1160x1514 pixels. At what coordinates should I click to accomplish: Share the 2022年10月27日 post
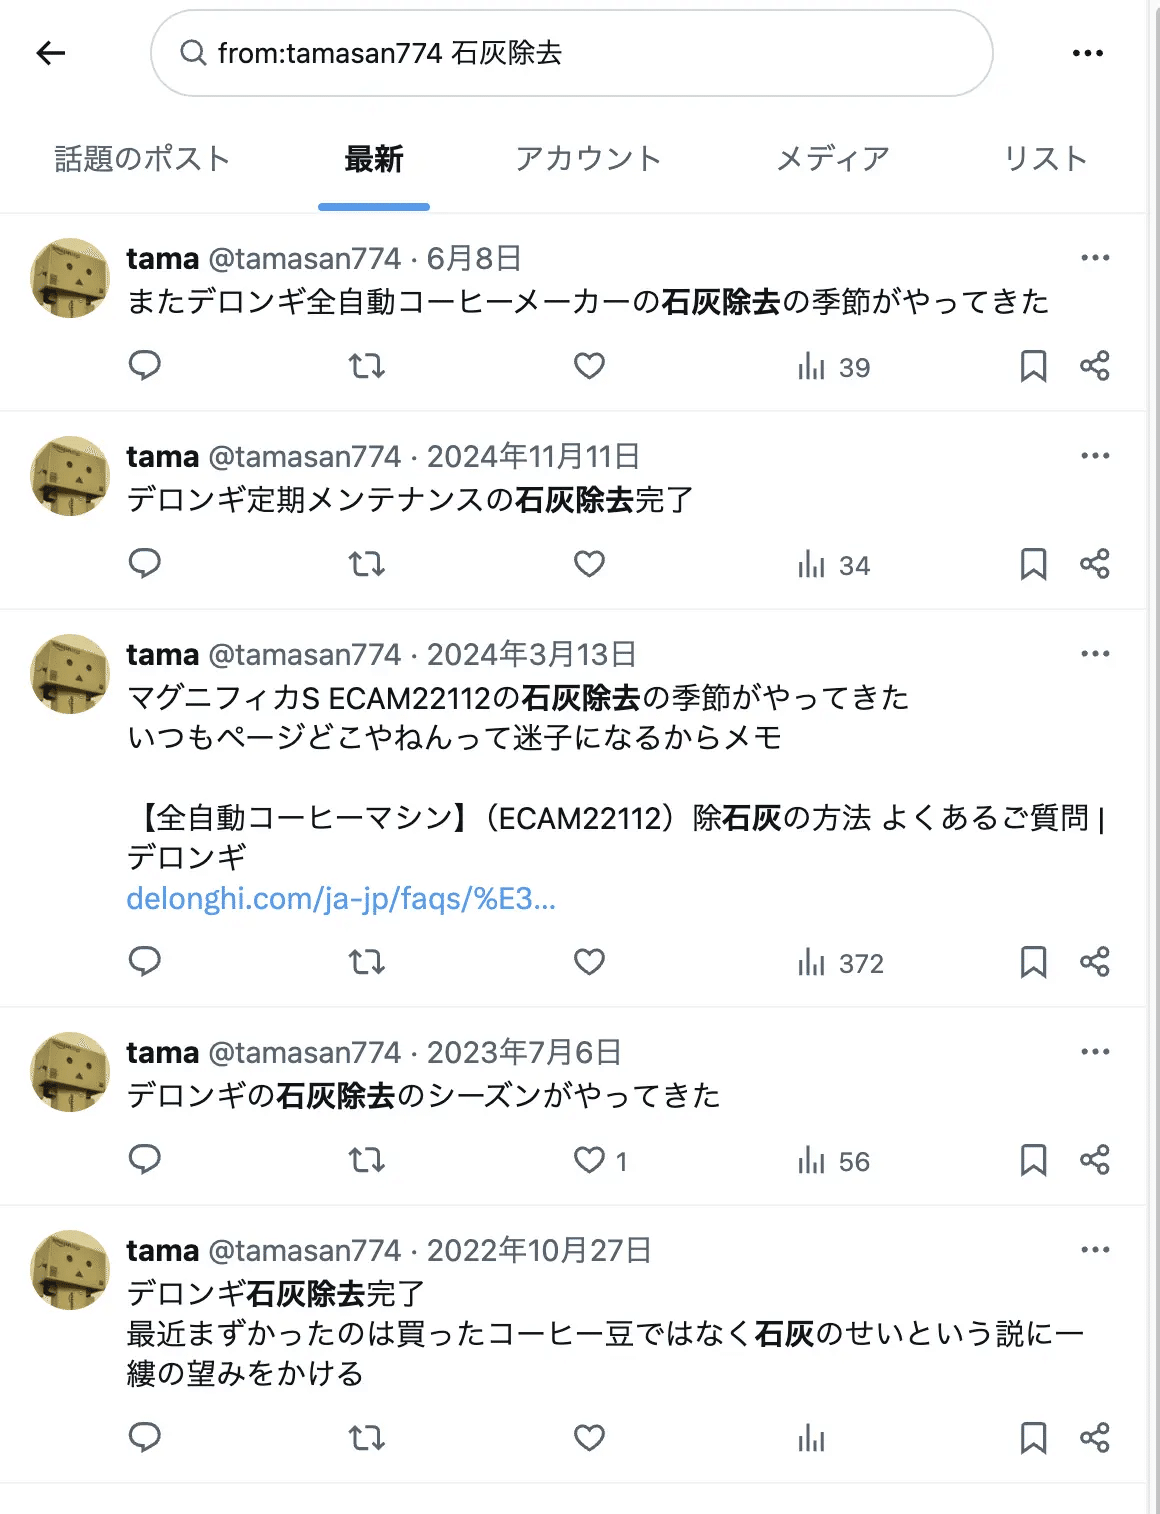click(x=1095, y=1438)
